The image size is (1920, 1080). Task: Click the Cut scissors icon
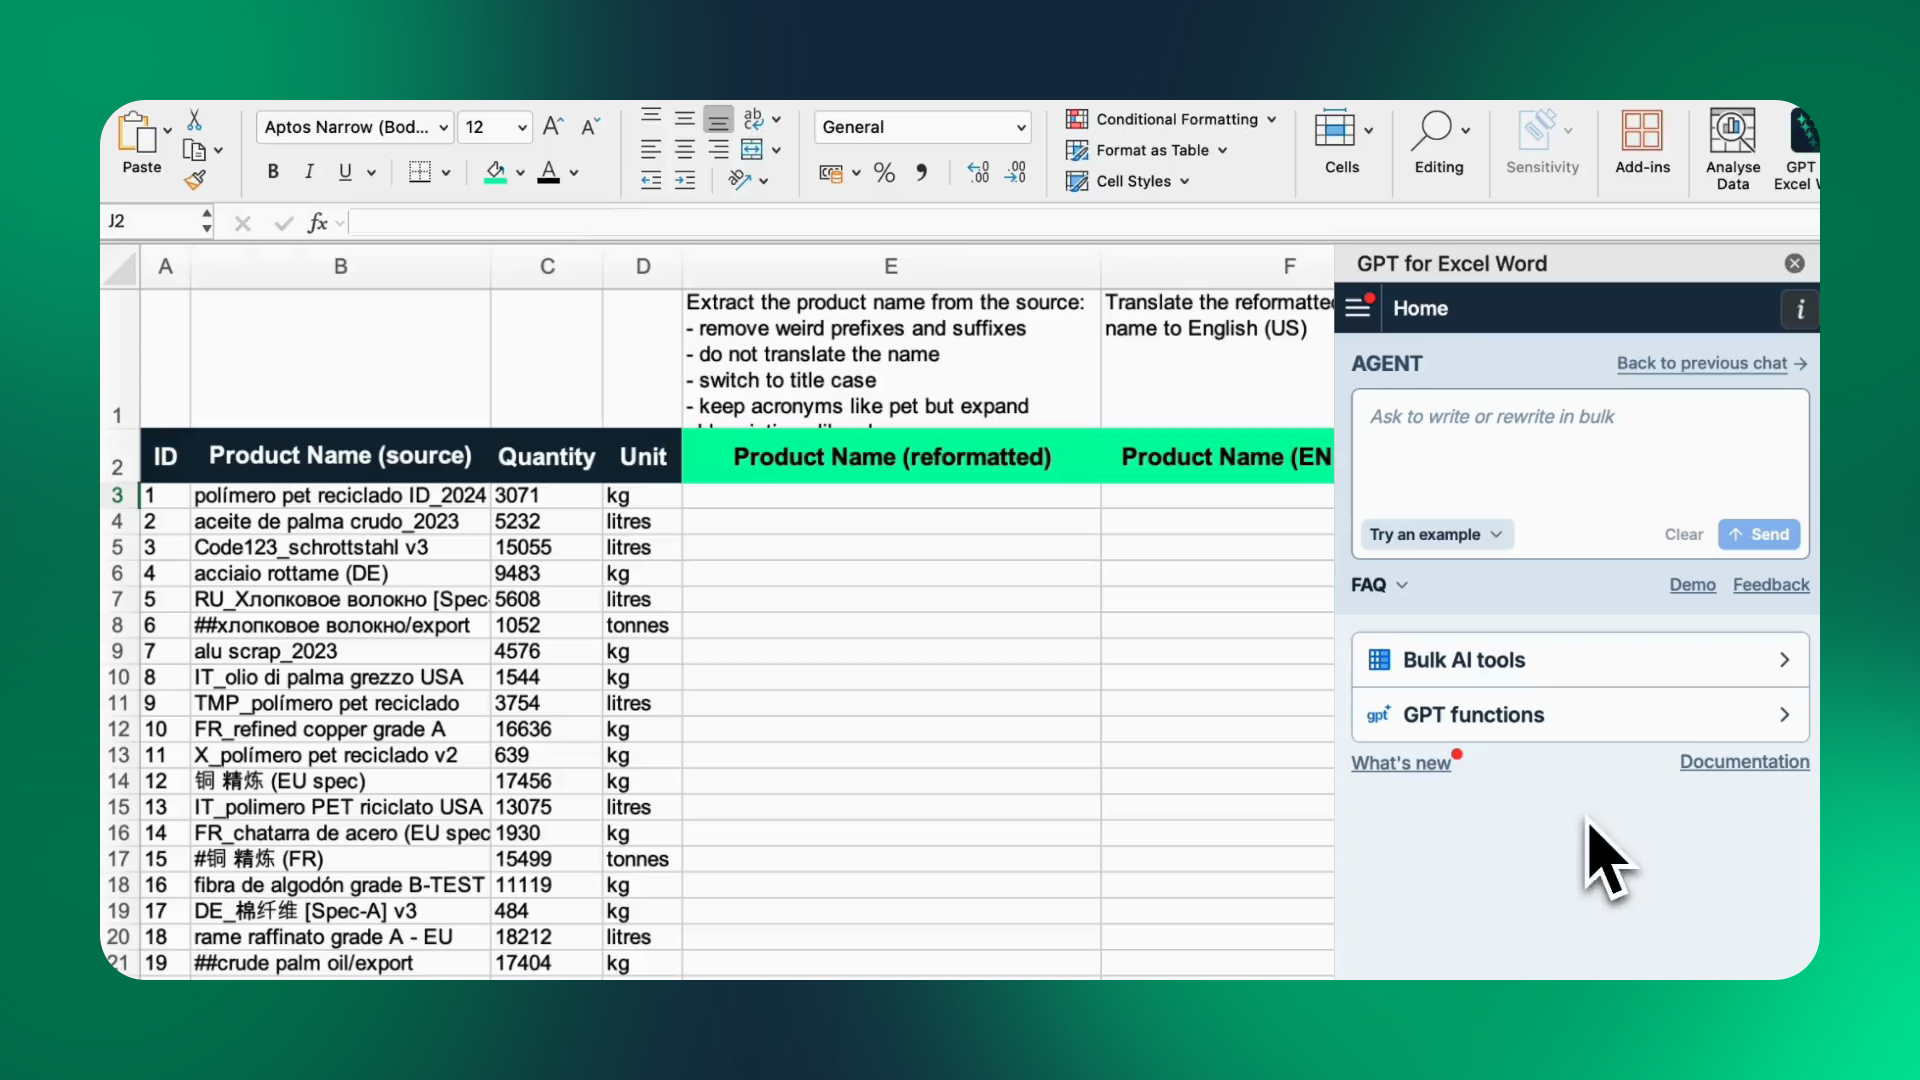(x=195, y=121)
